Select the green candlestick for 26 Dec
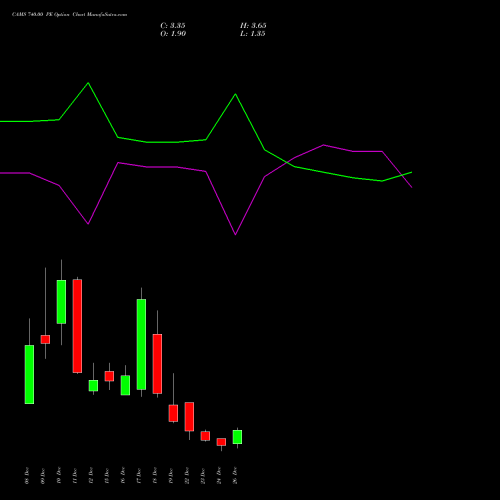 coord(237,437)
